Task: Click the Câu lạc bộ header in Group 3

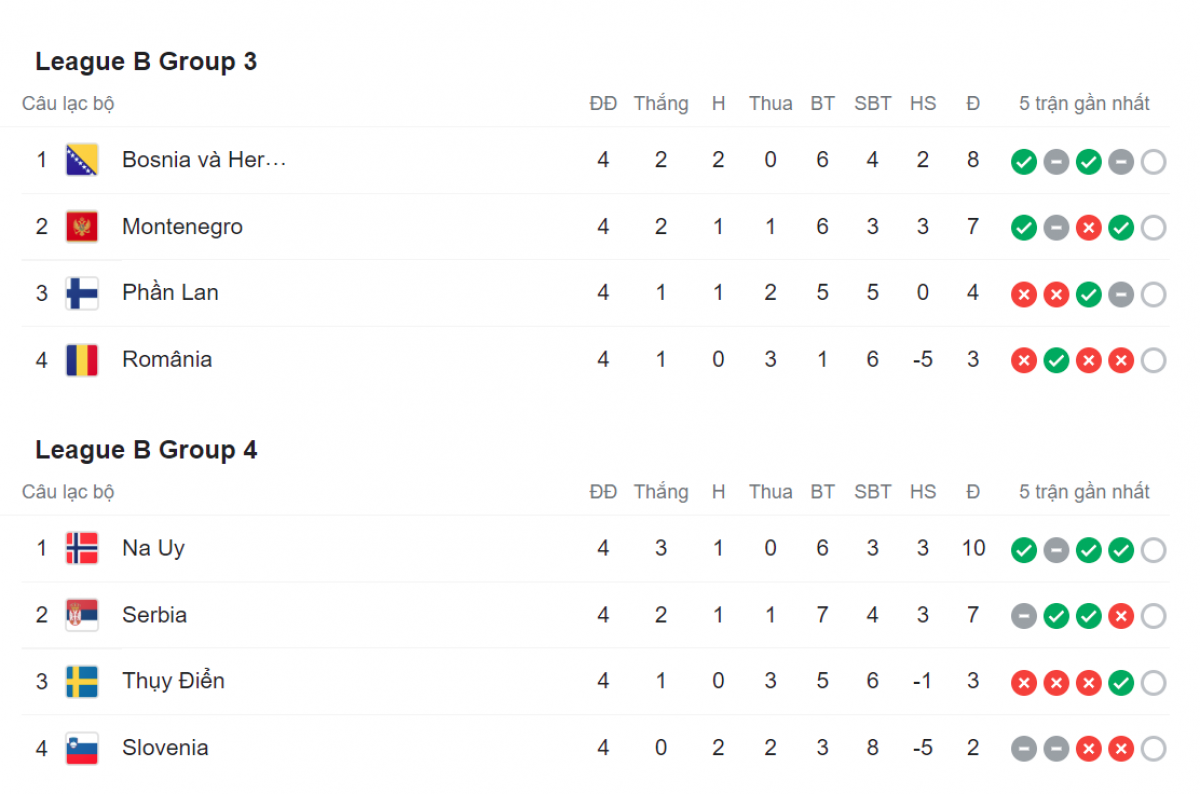Action: coord(68,104)
